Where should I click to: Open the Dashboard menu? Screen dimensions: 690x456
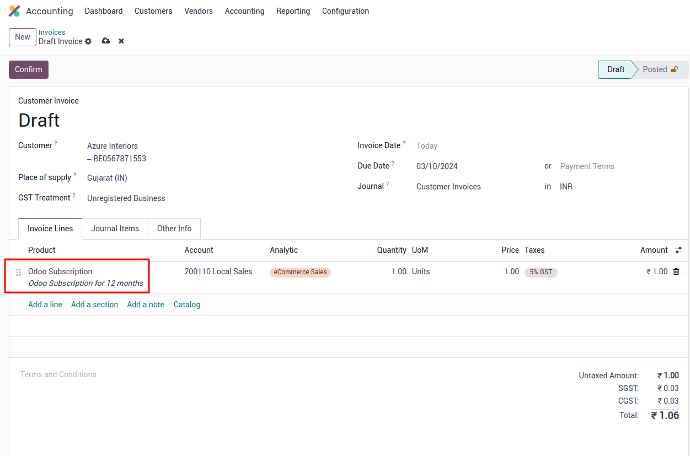point(103,11)
